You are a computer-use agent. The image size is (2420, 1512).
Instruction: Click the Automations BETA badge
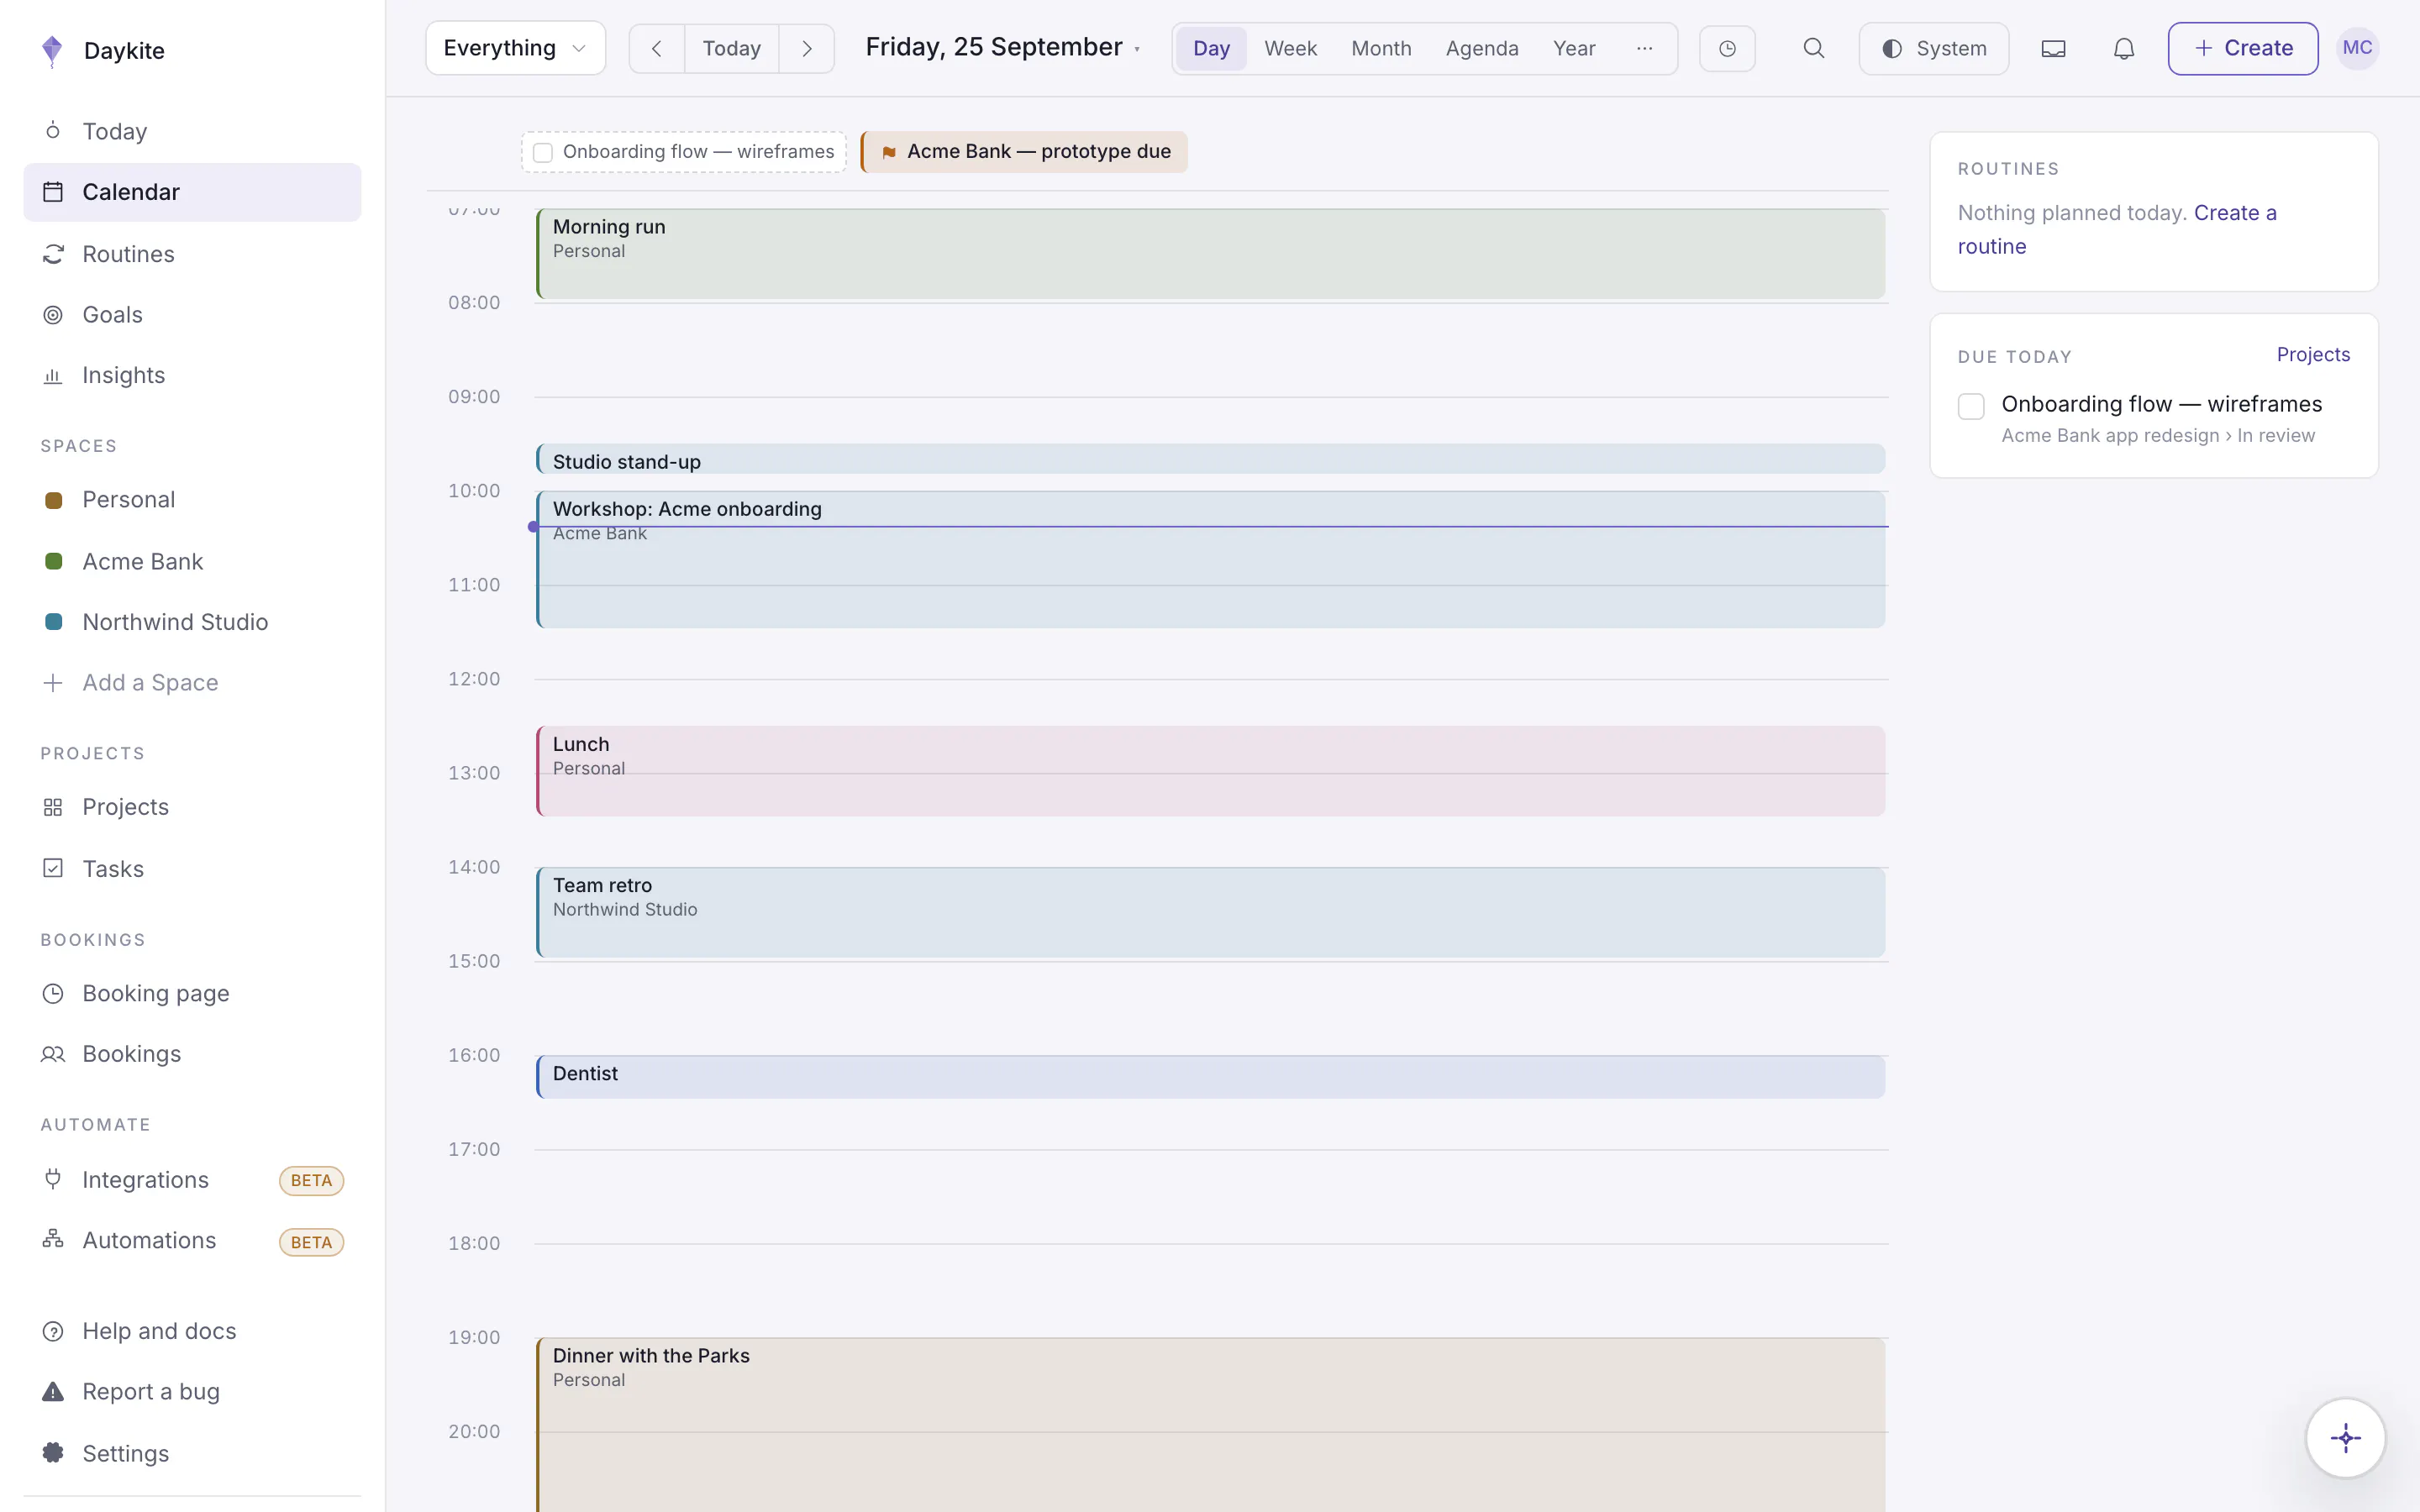(311, 1242)
